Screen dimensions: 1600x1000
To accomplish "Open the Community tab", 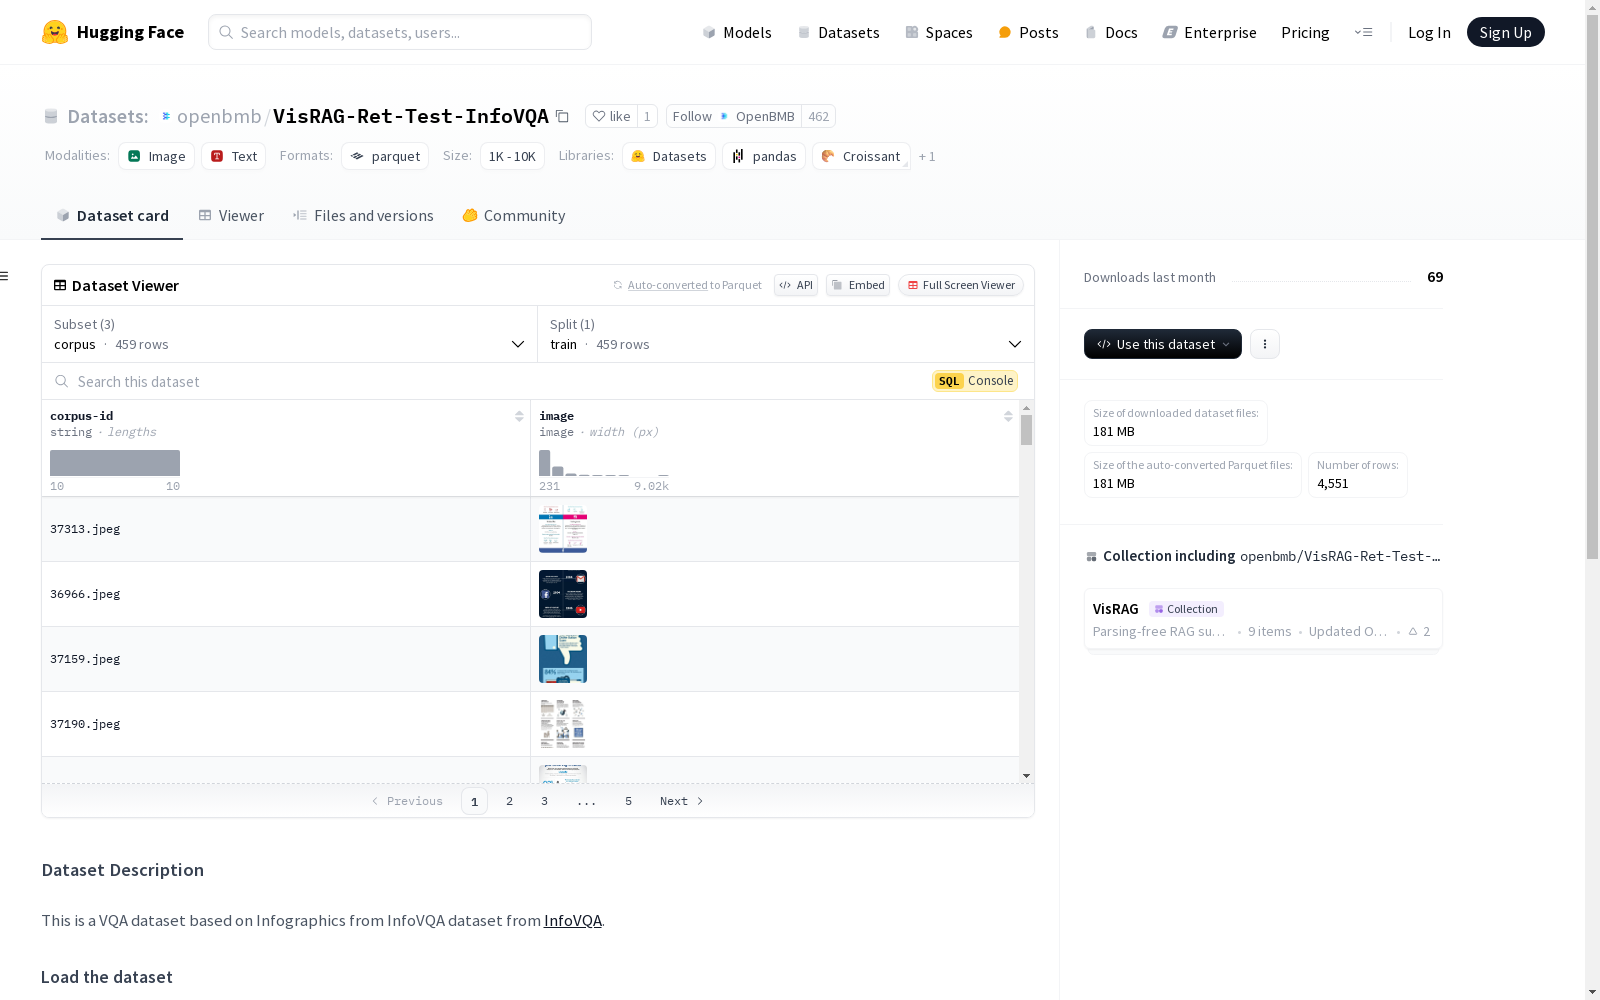I will click(x=514, y=216).
